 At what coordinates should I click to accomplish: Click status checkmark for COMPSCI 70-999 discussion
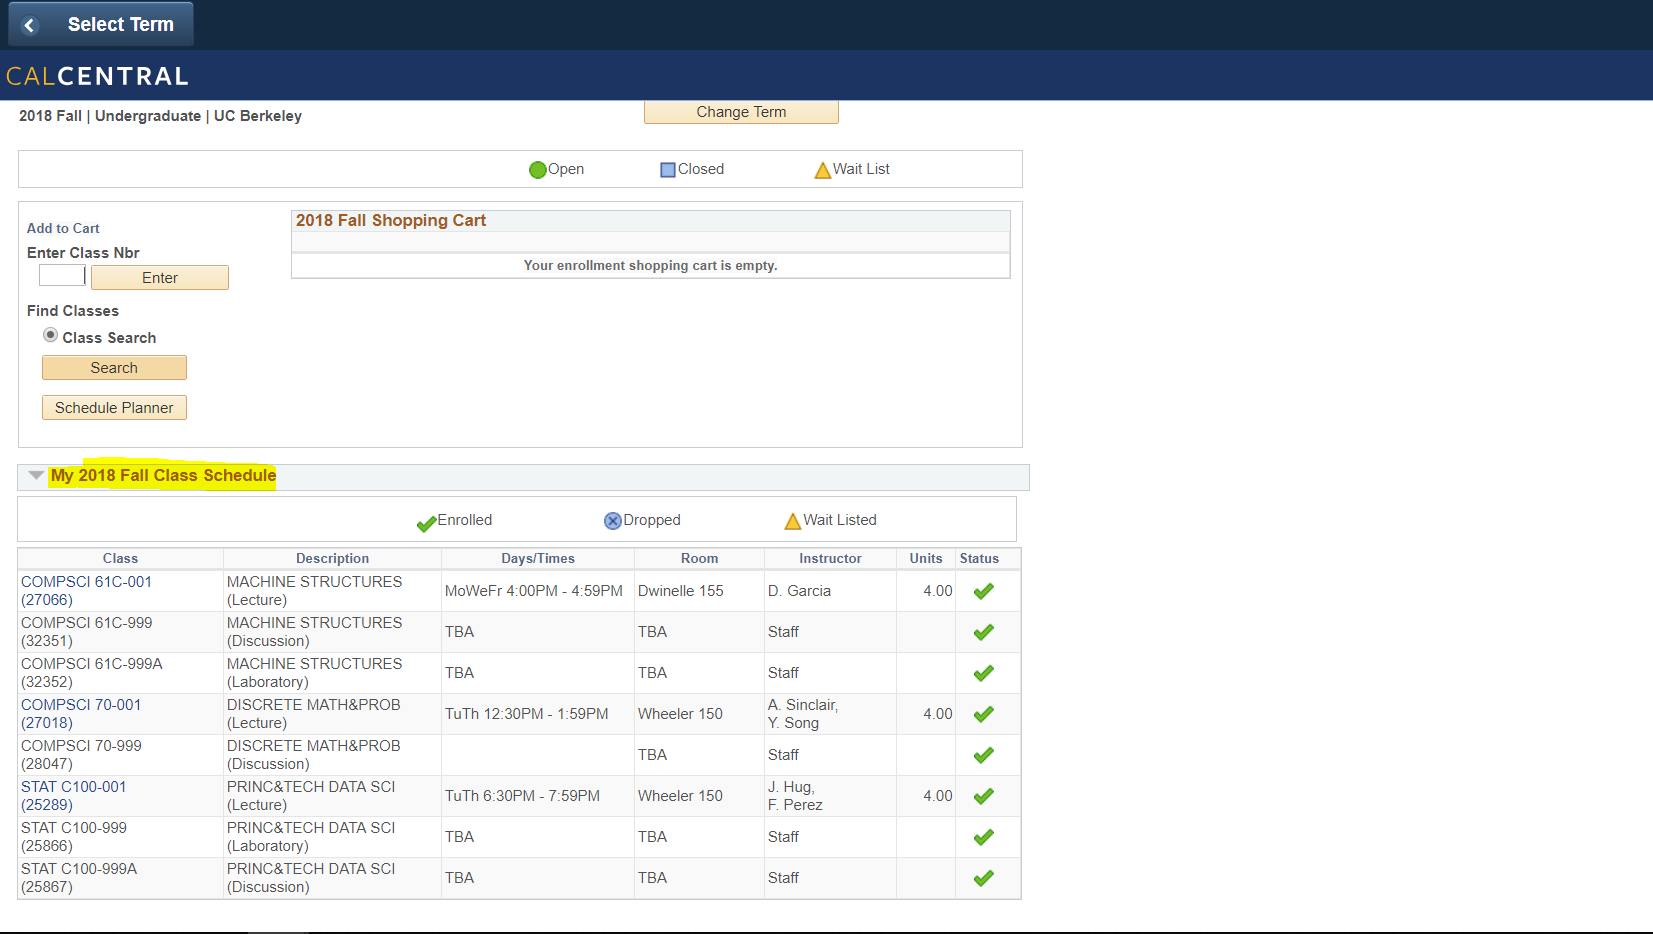point(984,755)
